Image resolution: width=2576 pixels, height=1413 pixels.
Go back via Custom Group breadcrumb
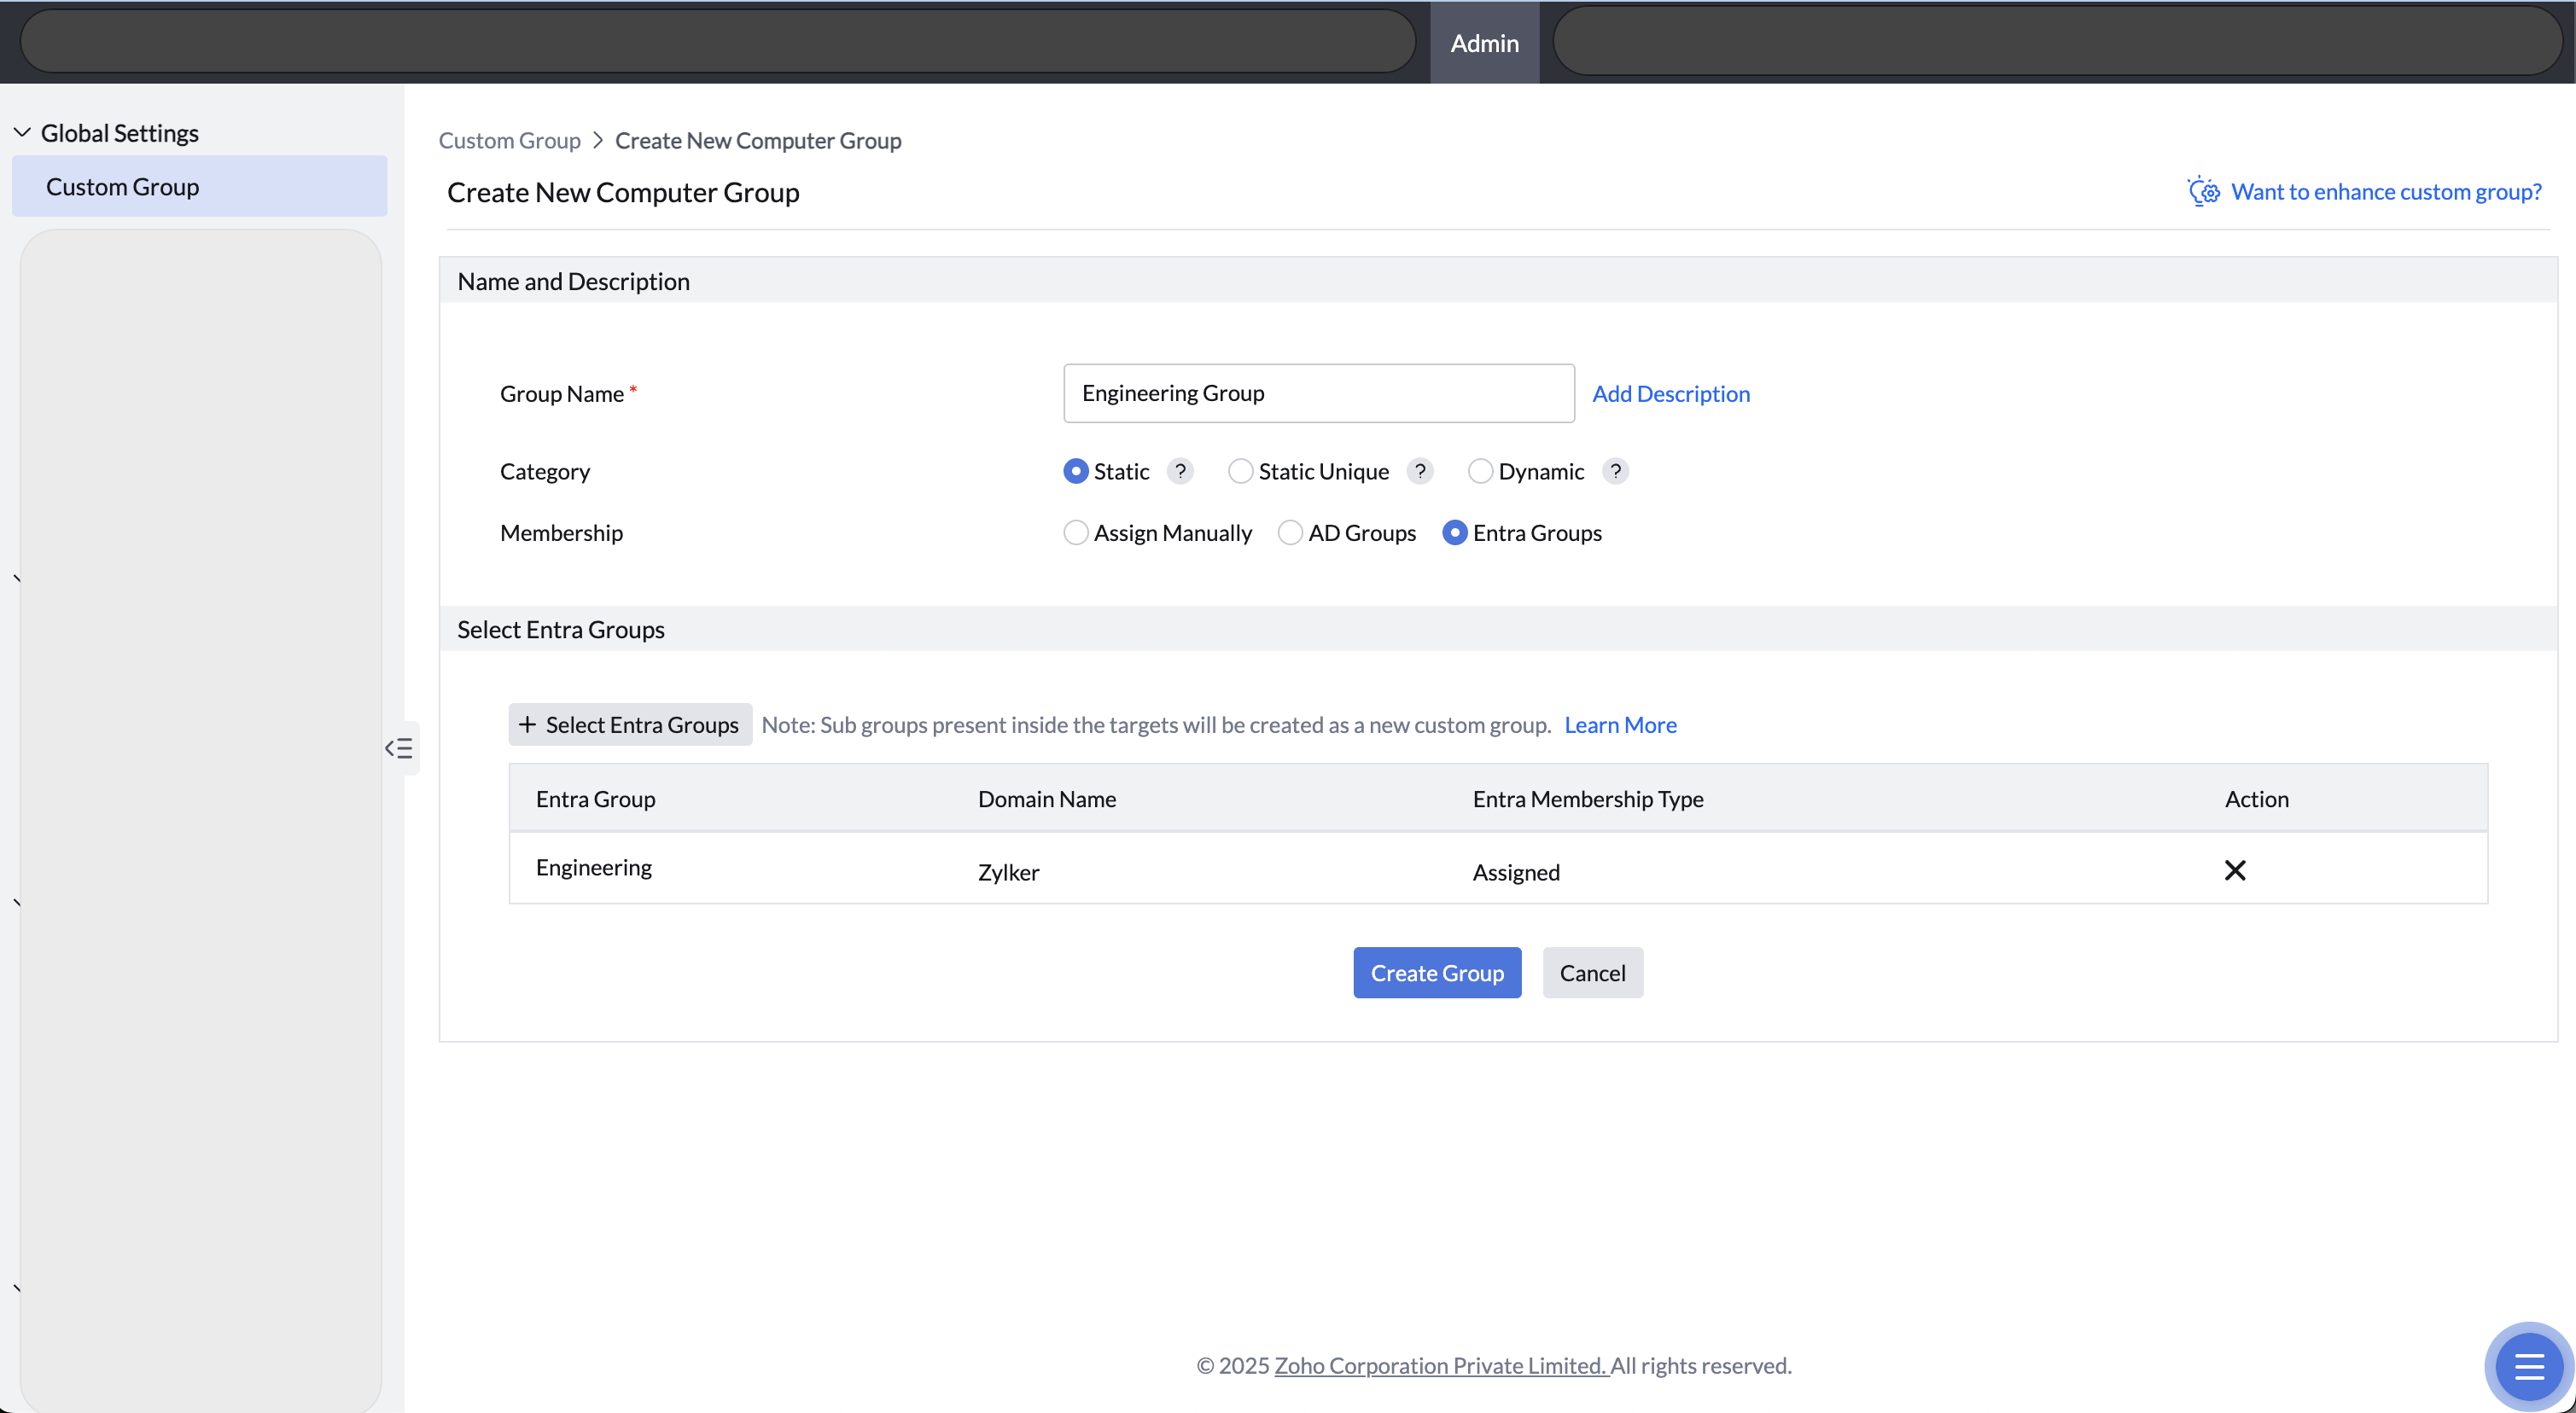click(509, 141)
